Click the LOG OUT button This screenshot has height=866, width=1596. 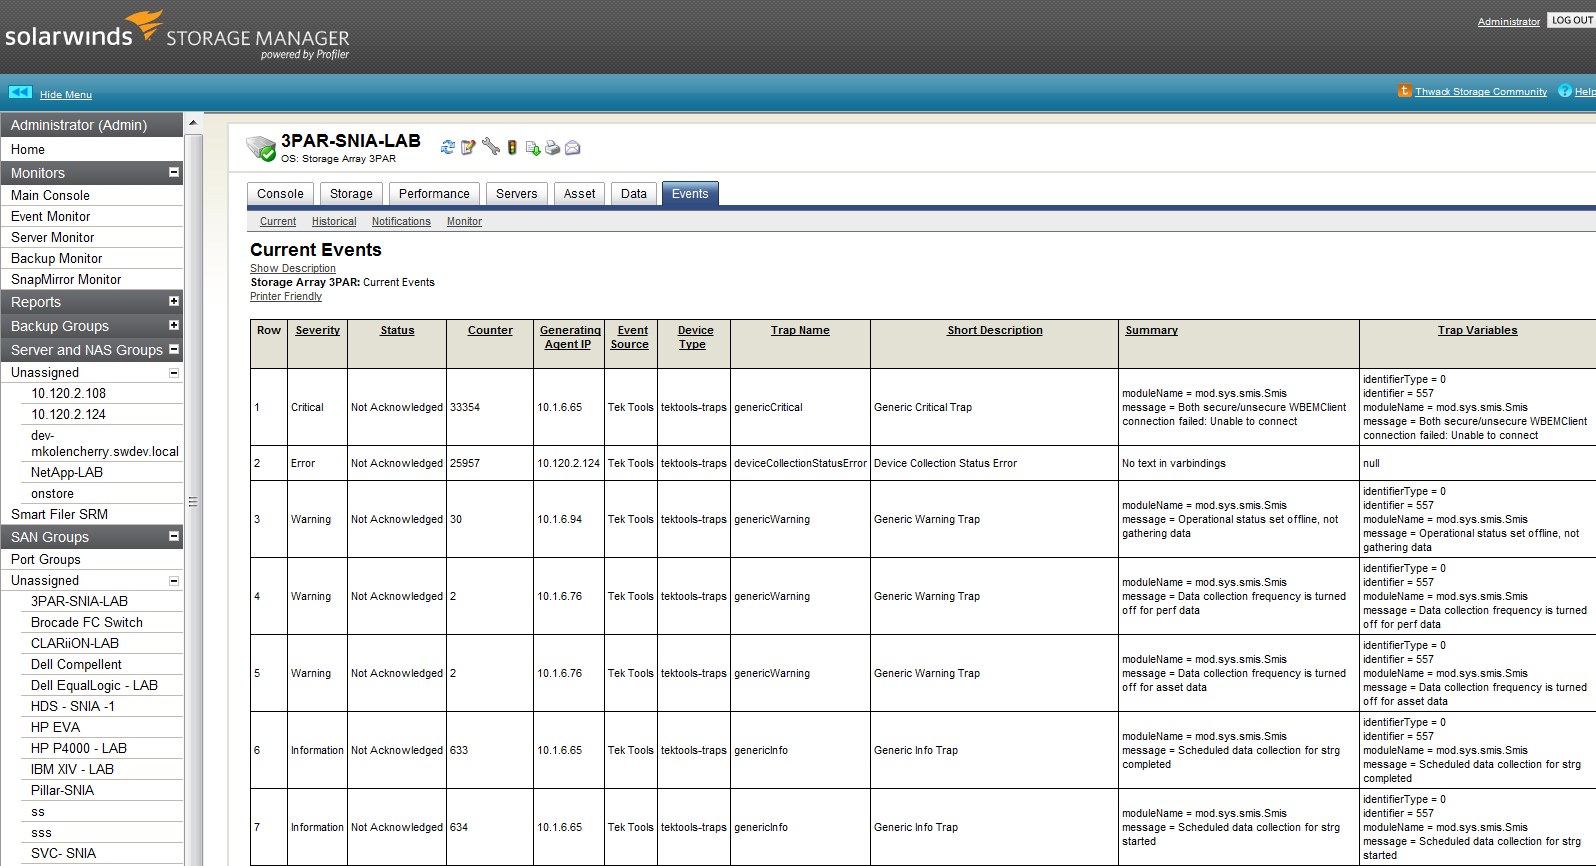point(1572,20)
